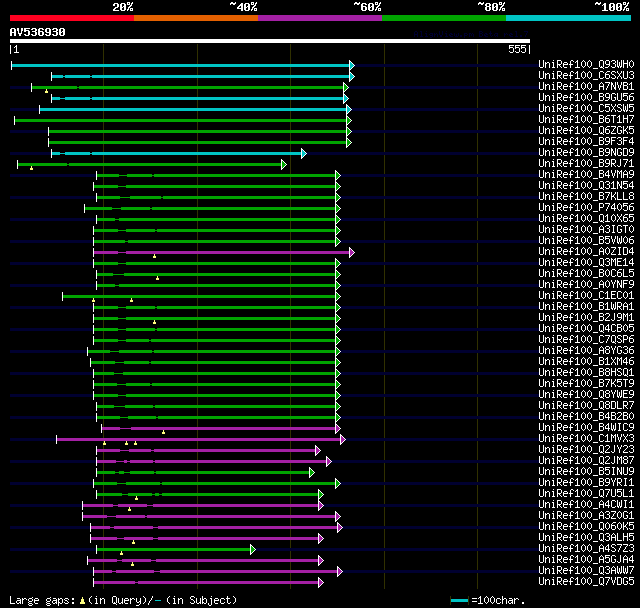Screen dimensions: 640x608
Task: Select the AV536930 query name label
Action: coord(38,32)
